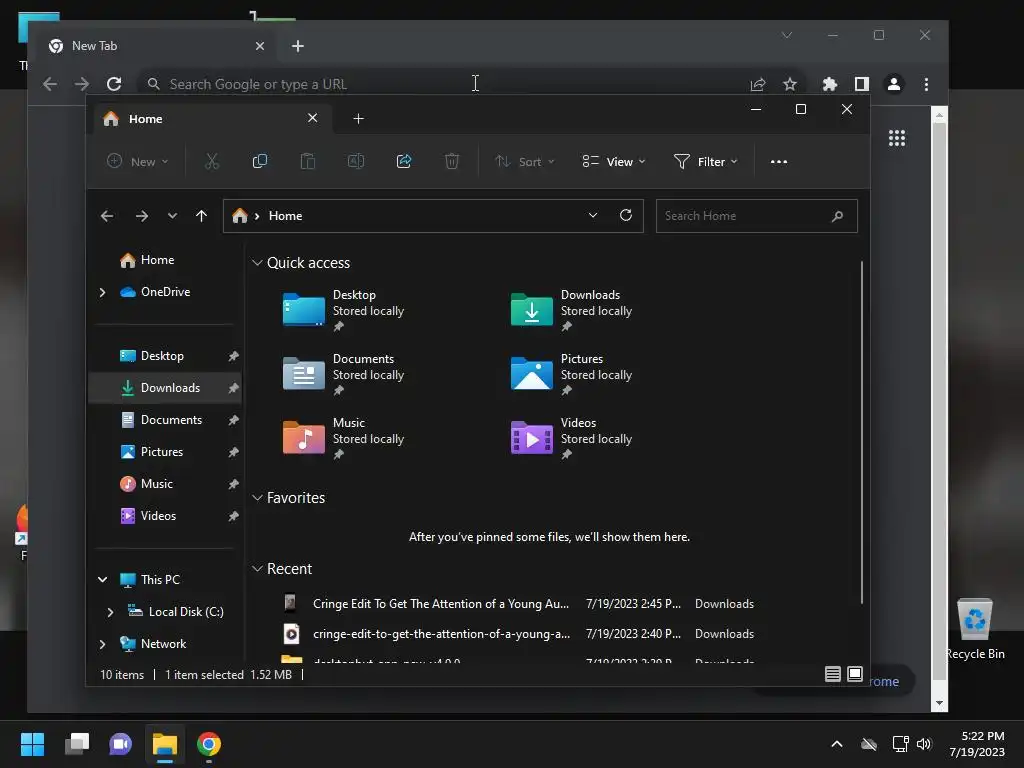Open Task View on the taskbar
1024x768 pixels.
[77, 744]
